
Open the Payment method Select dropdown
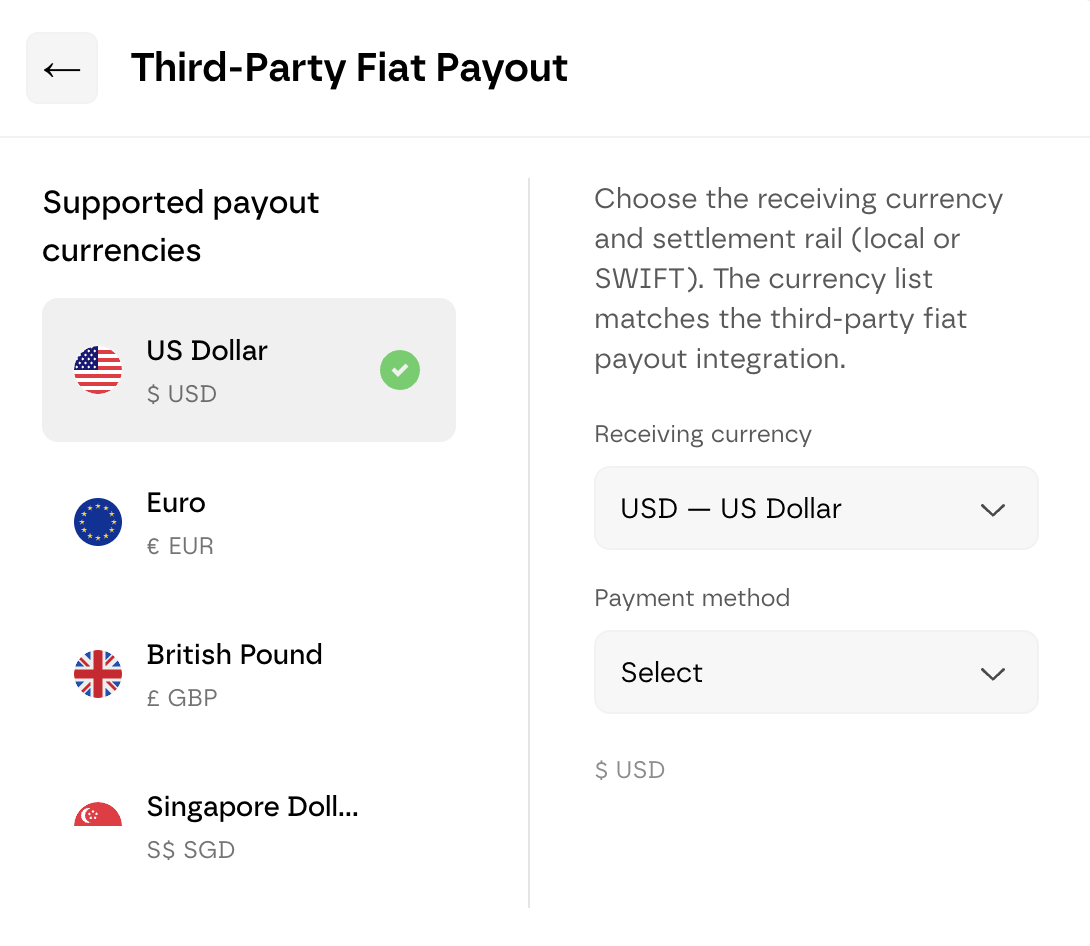[816, 672]
